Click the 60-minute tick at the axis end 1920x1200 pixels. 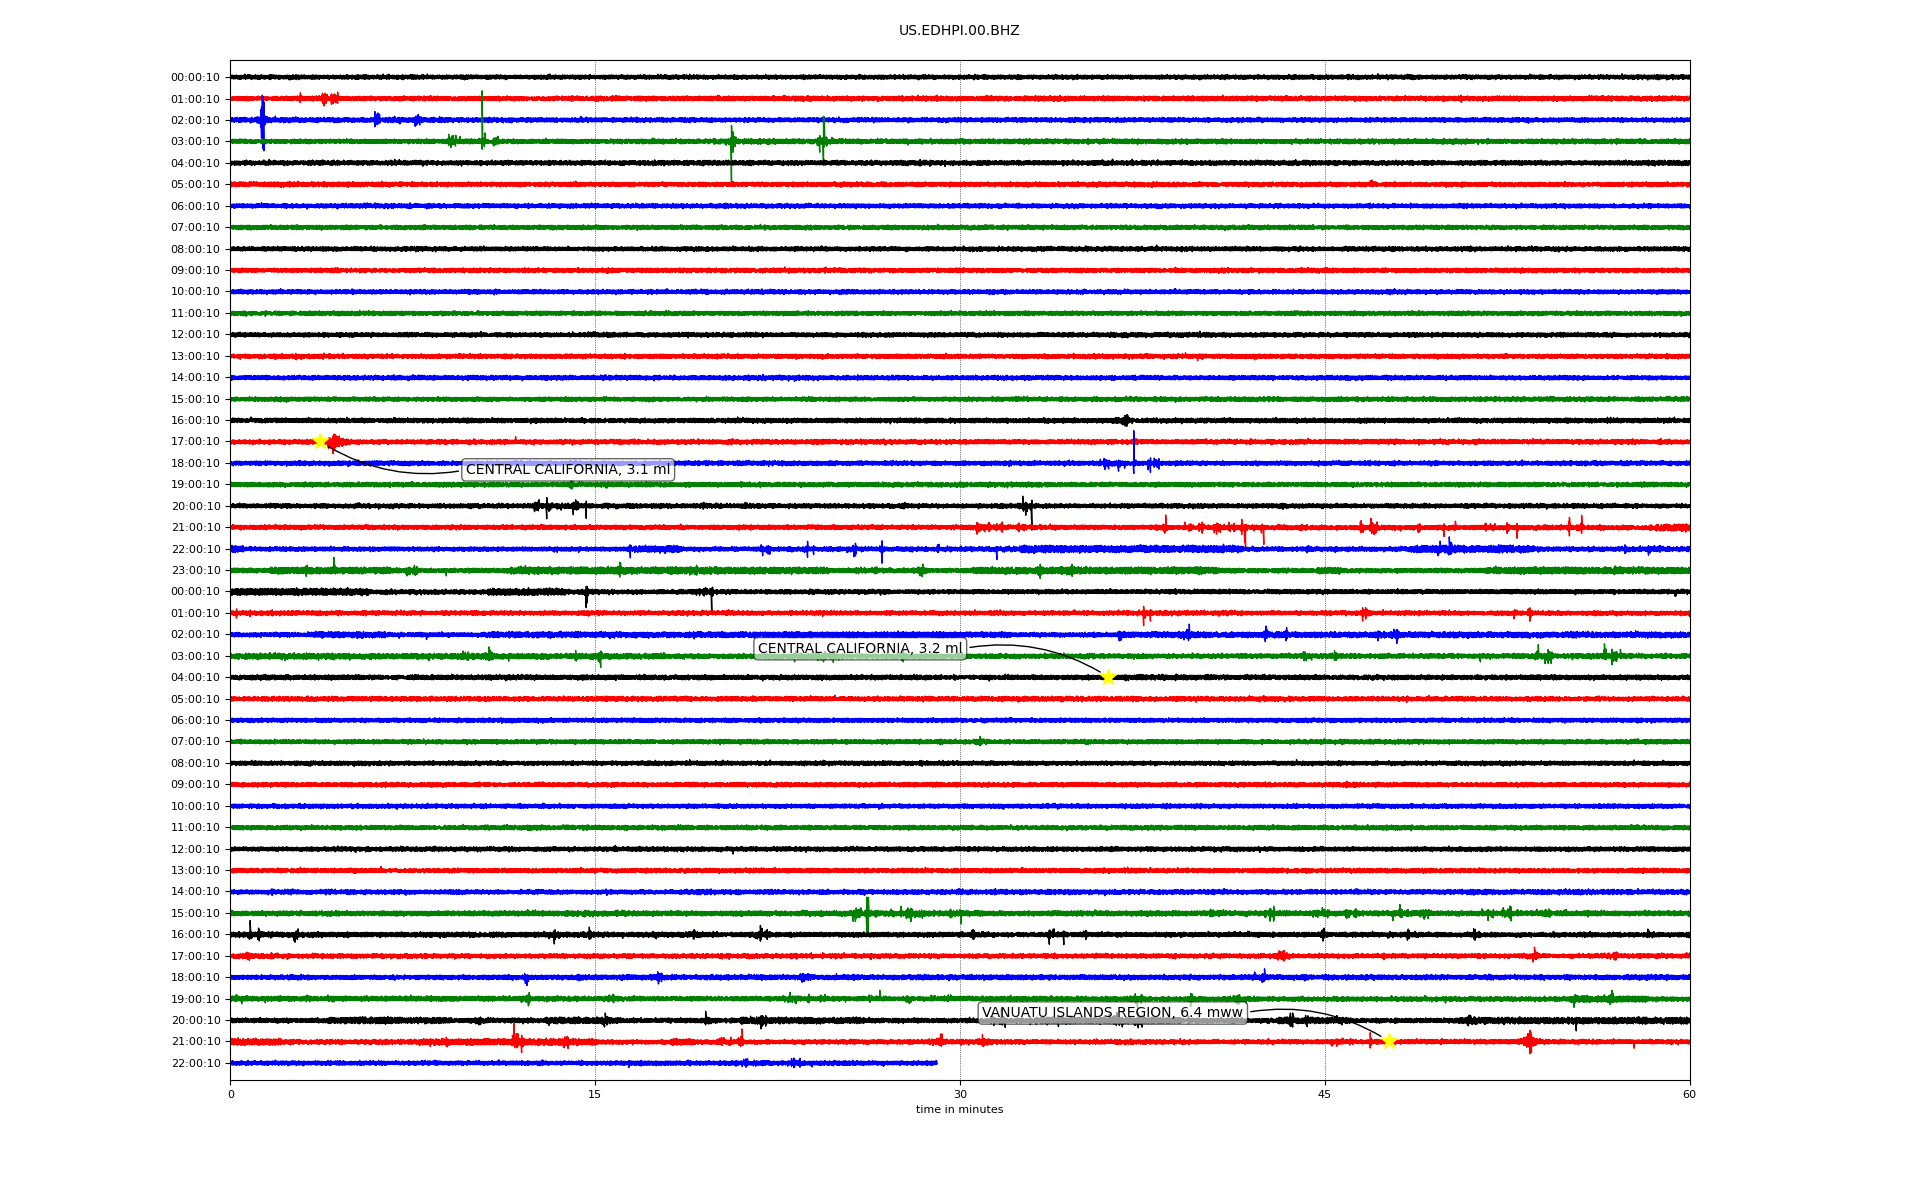point(1689,1094)
